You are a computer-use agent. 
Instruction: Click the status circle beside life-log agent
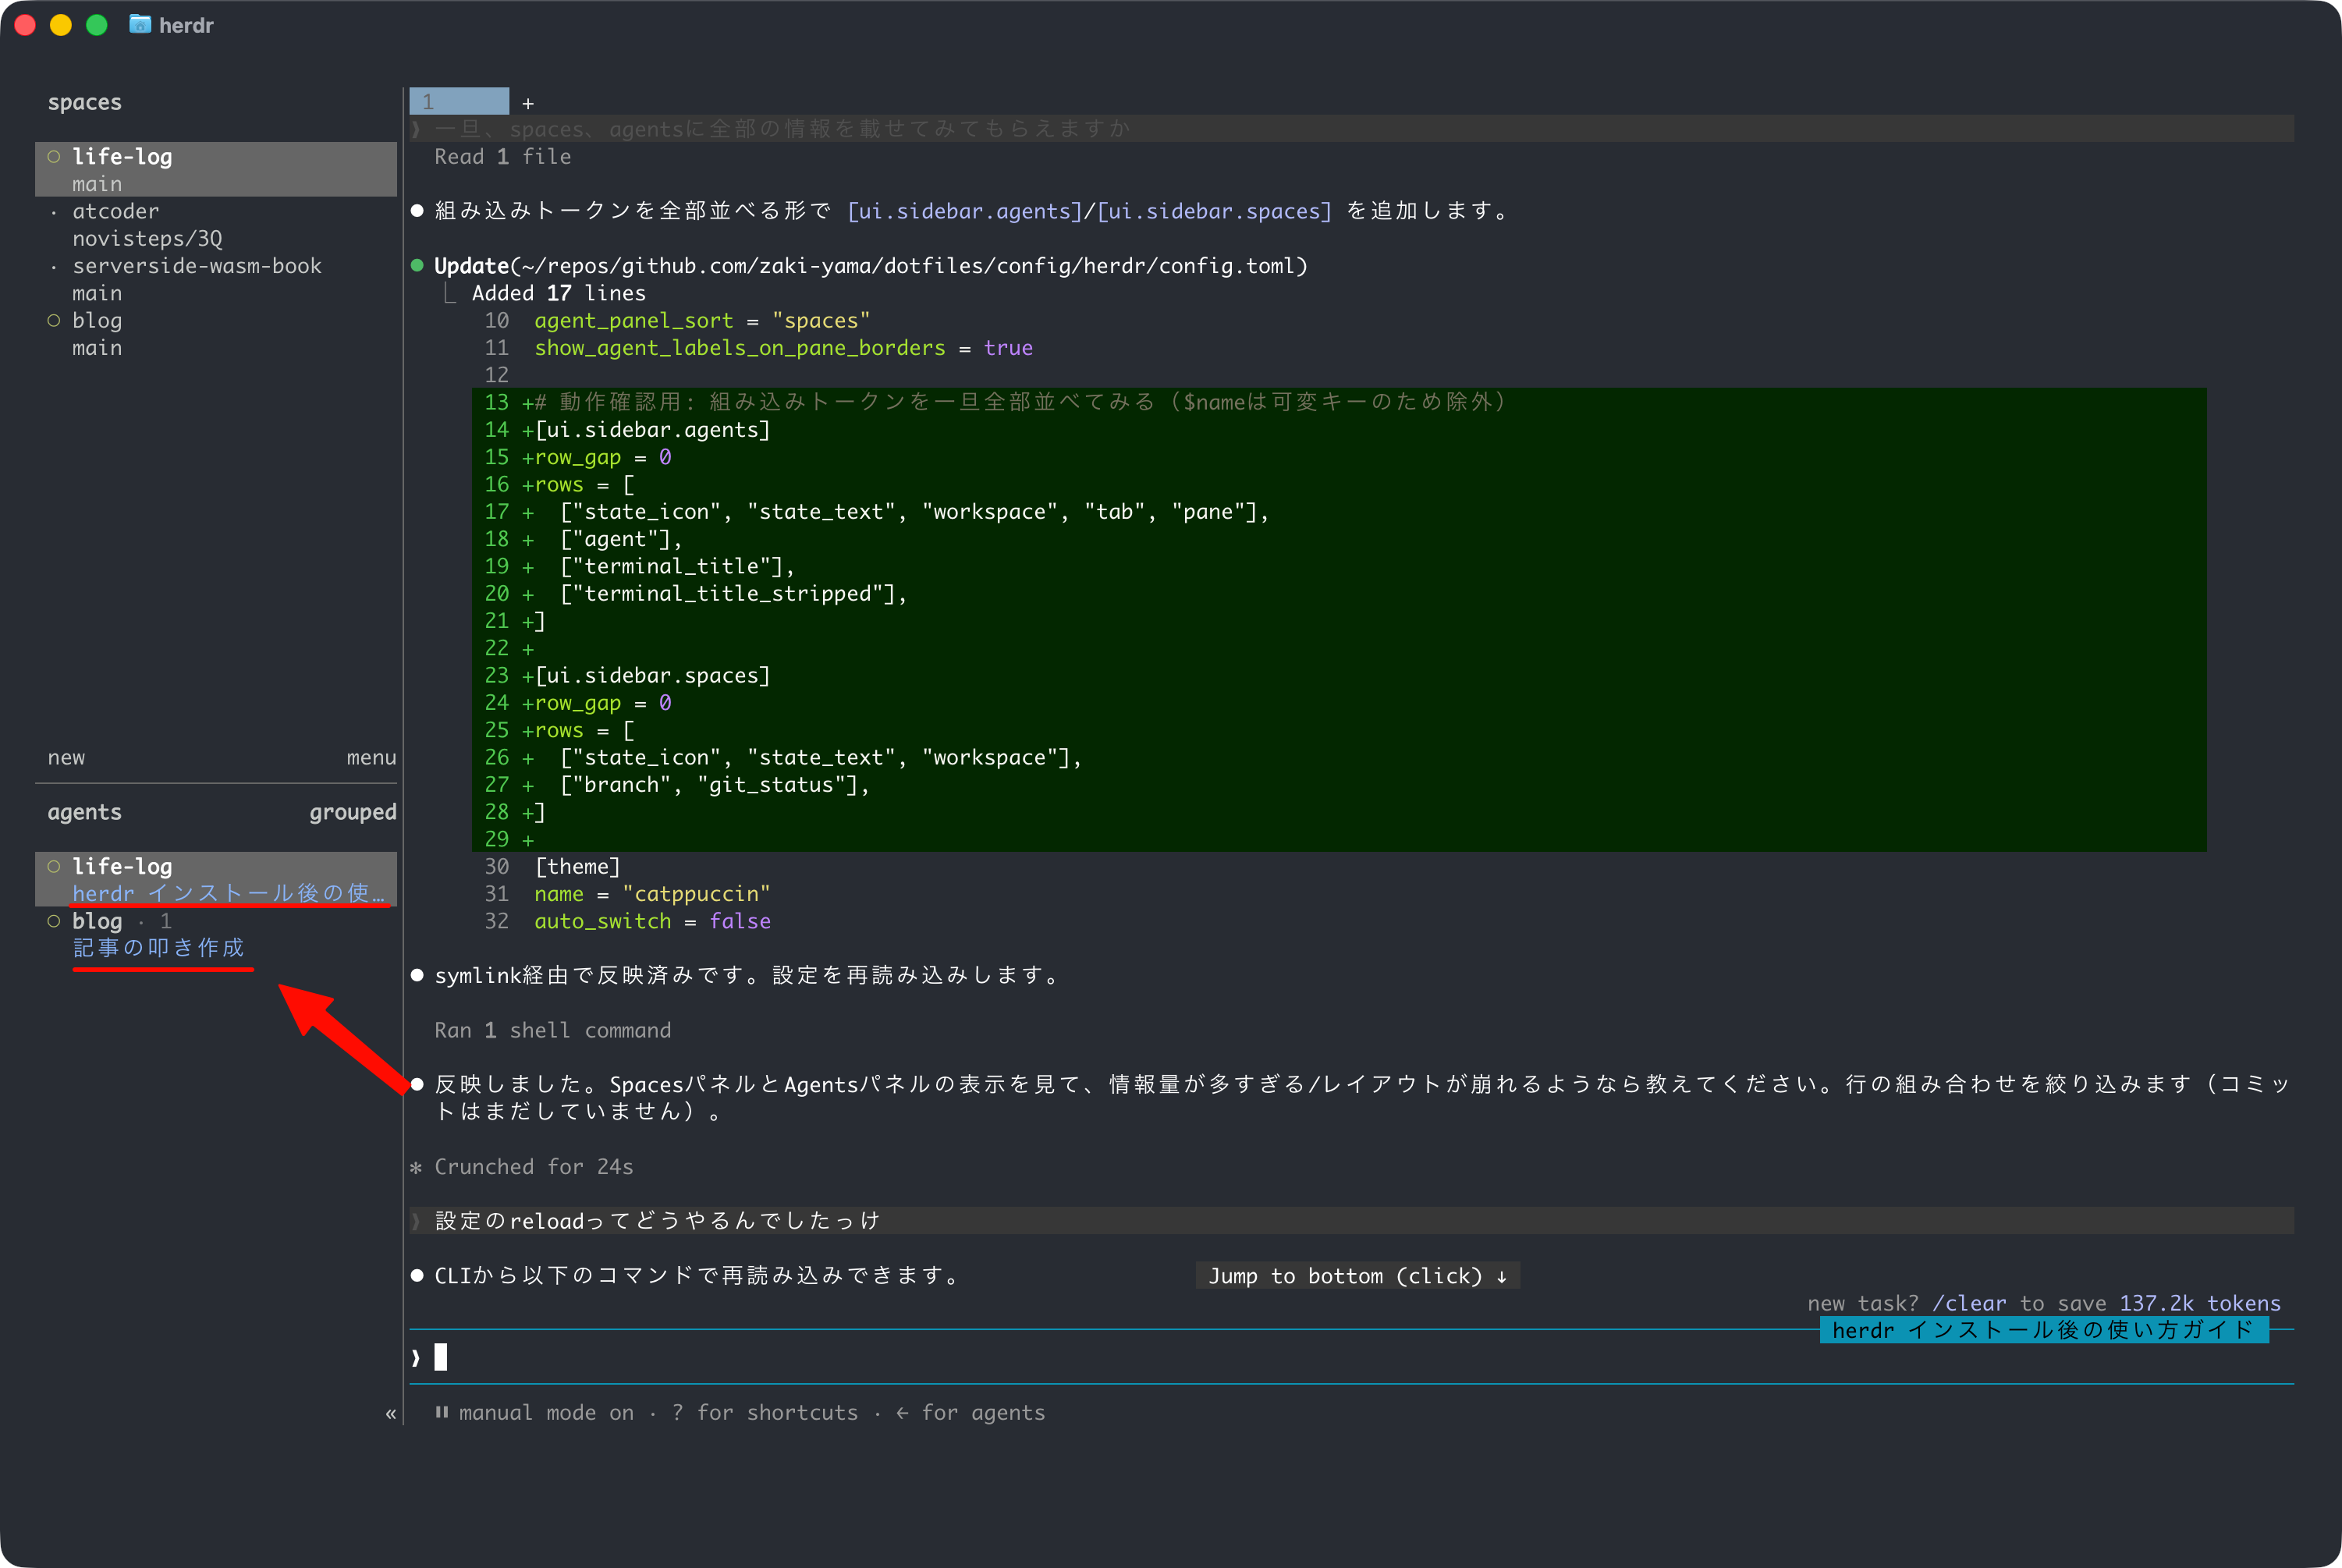[x=54, y=866]
